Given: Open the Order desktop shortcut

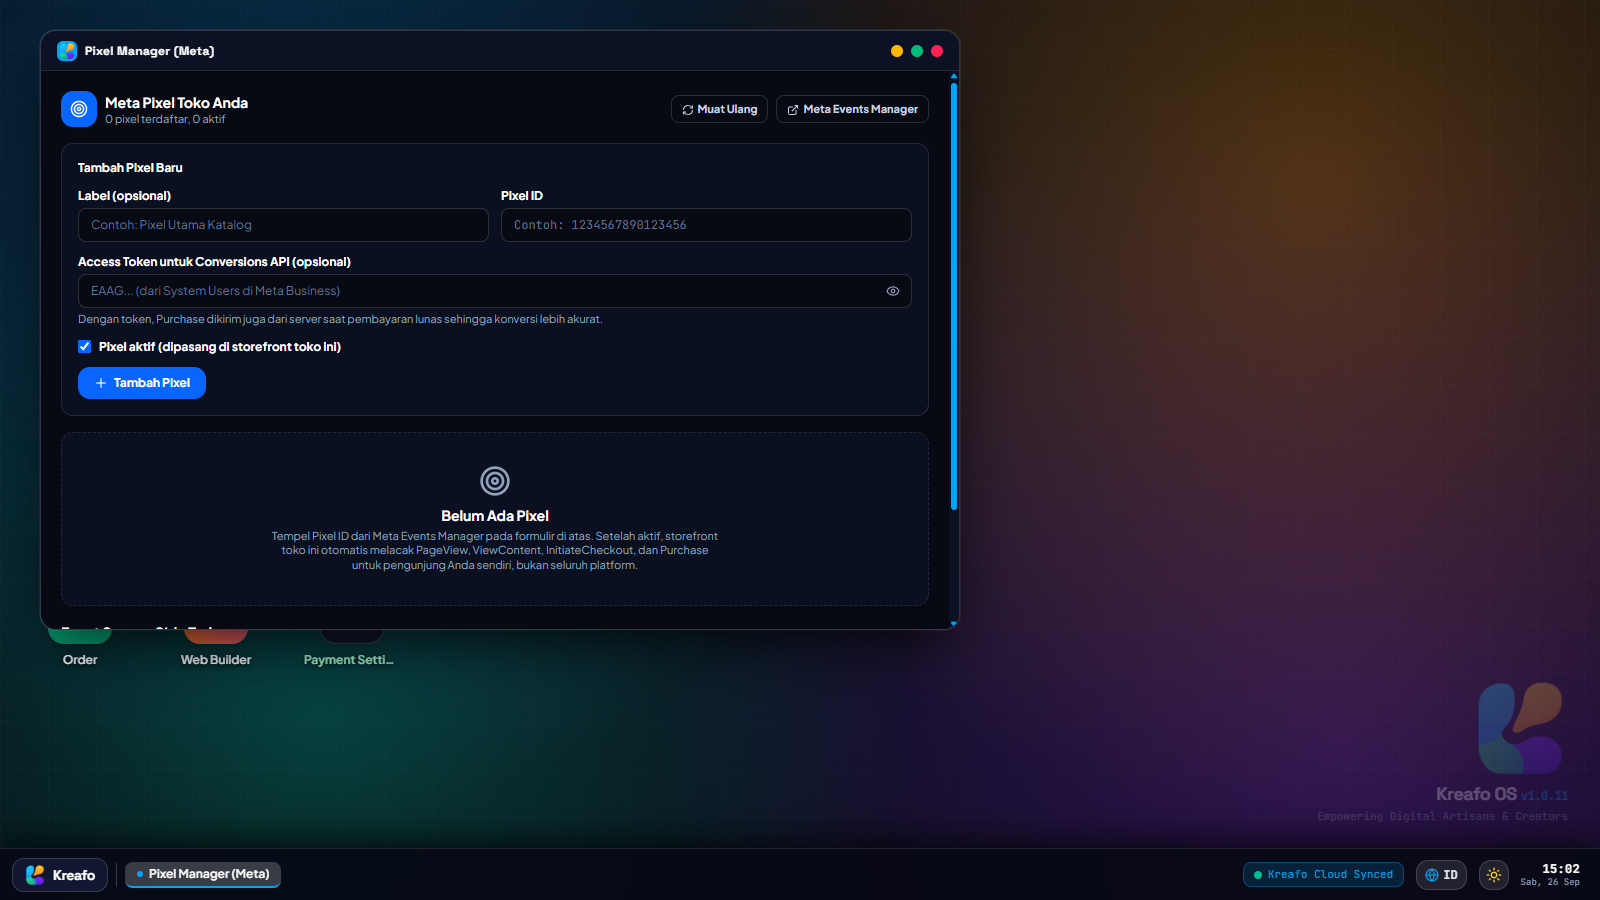Looking at the screenshot, I should pos(80,648).
